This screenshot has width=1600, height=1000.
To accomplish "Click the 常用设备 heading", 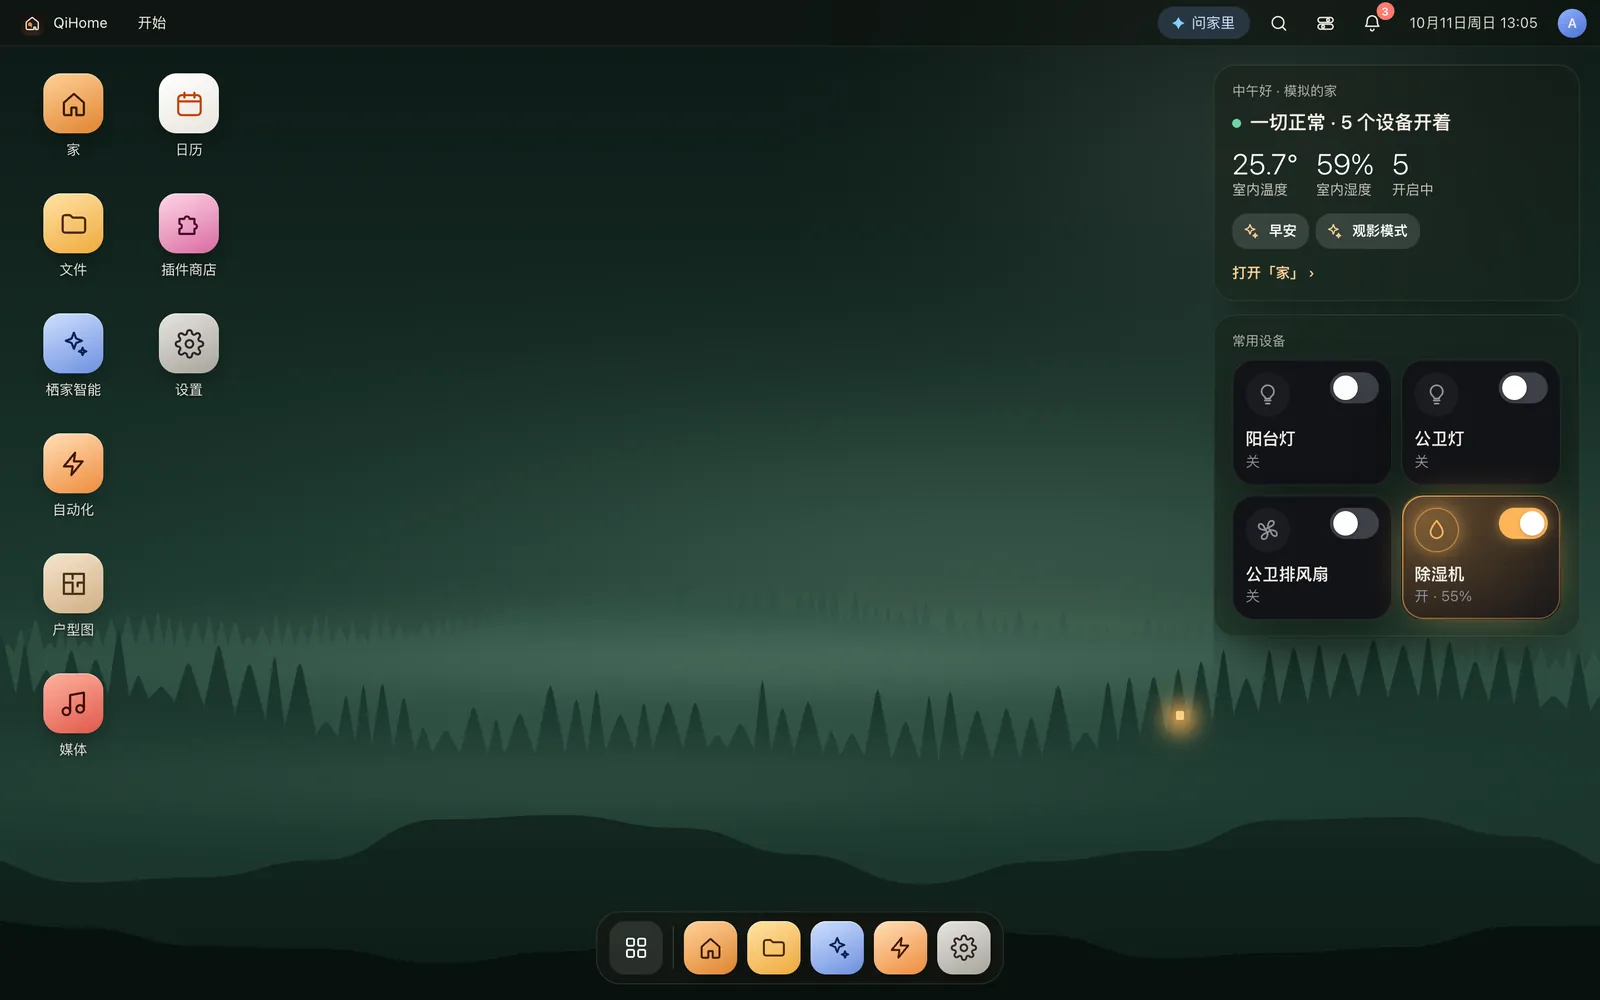I will pyautogui.click(x=1258, y=341).
